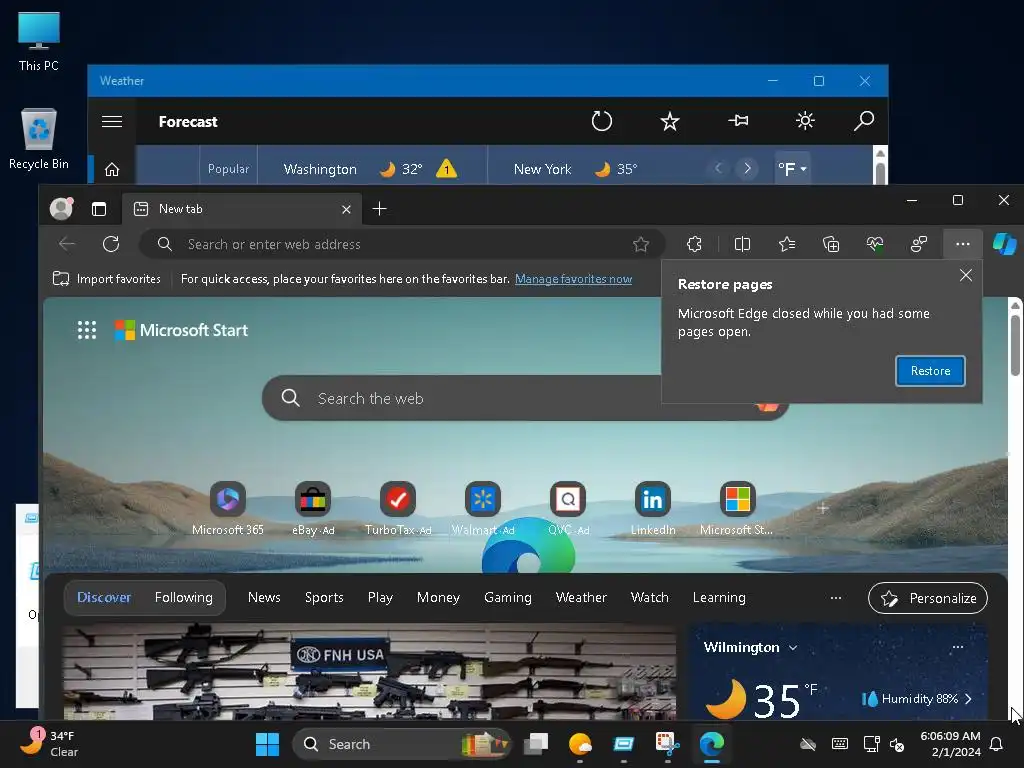Select Washington 32° forecast entry
Image resolution: width=1024 pixels, height=768 pixels.
372,169
